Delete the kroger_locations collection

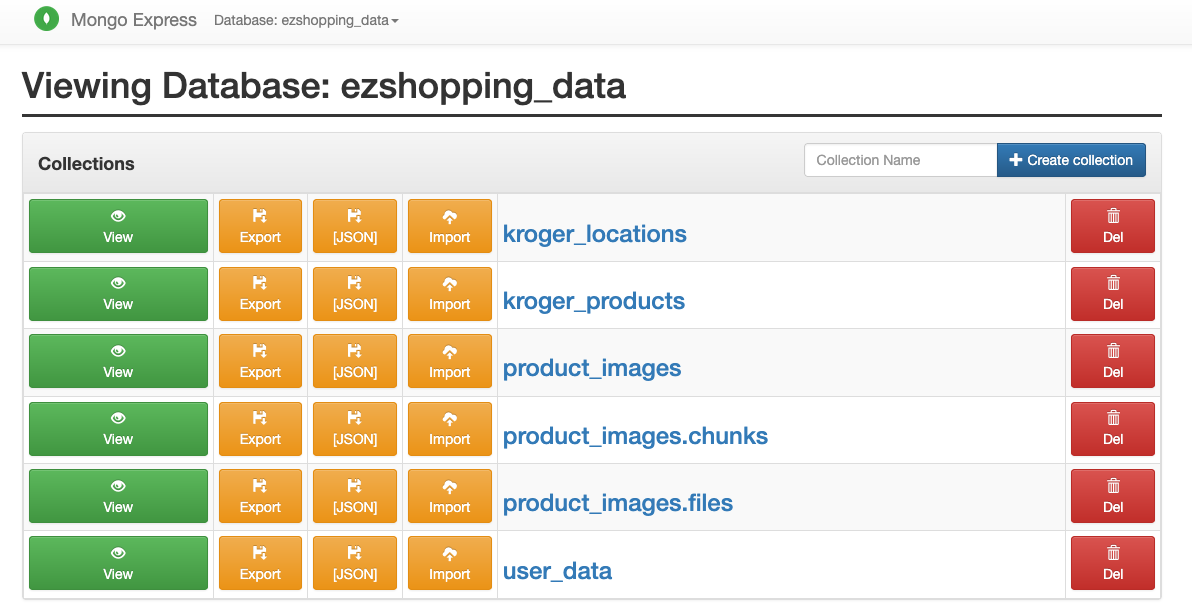pos(1113,226)
